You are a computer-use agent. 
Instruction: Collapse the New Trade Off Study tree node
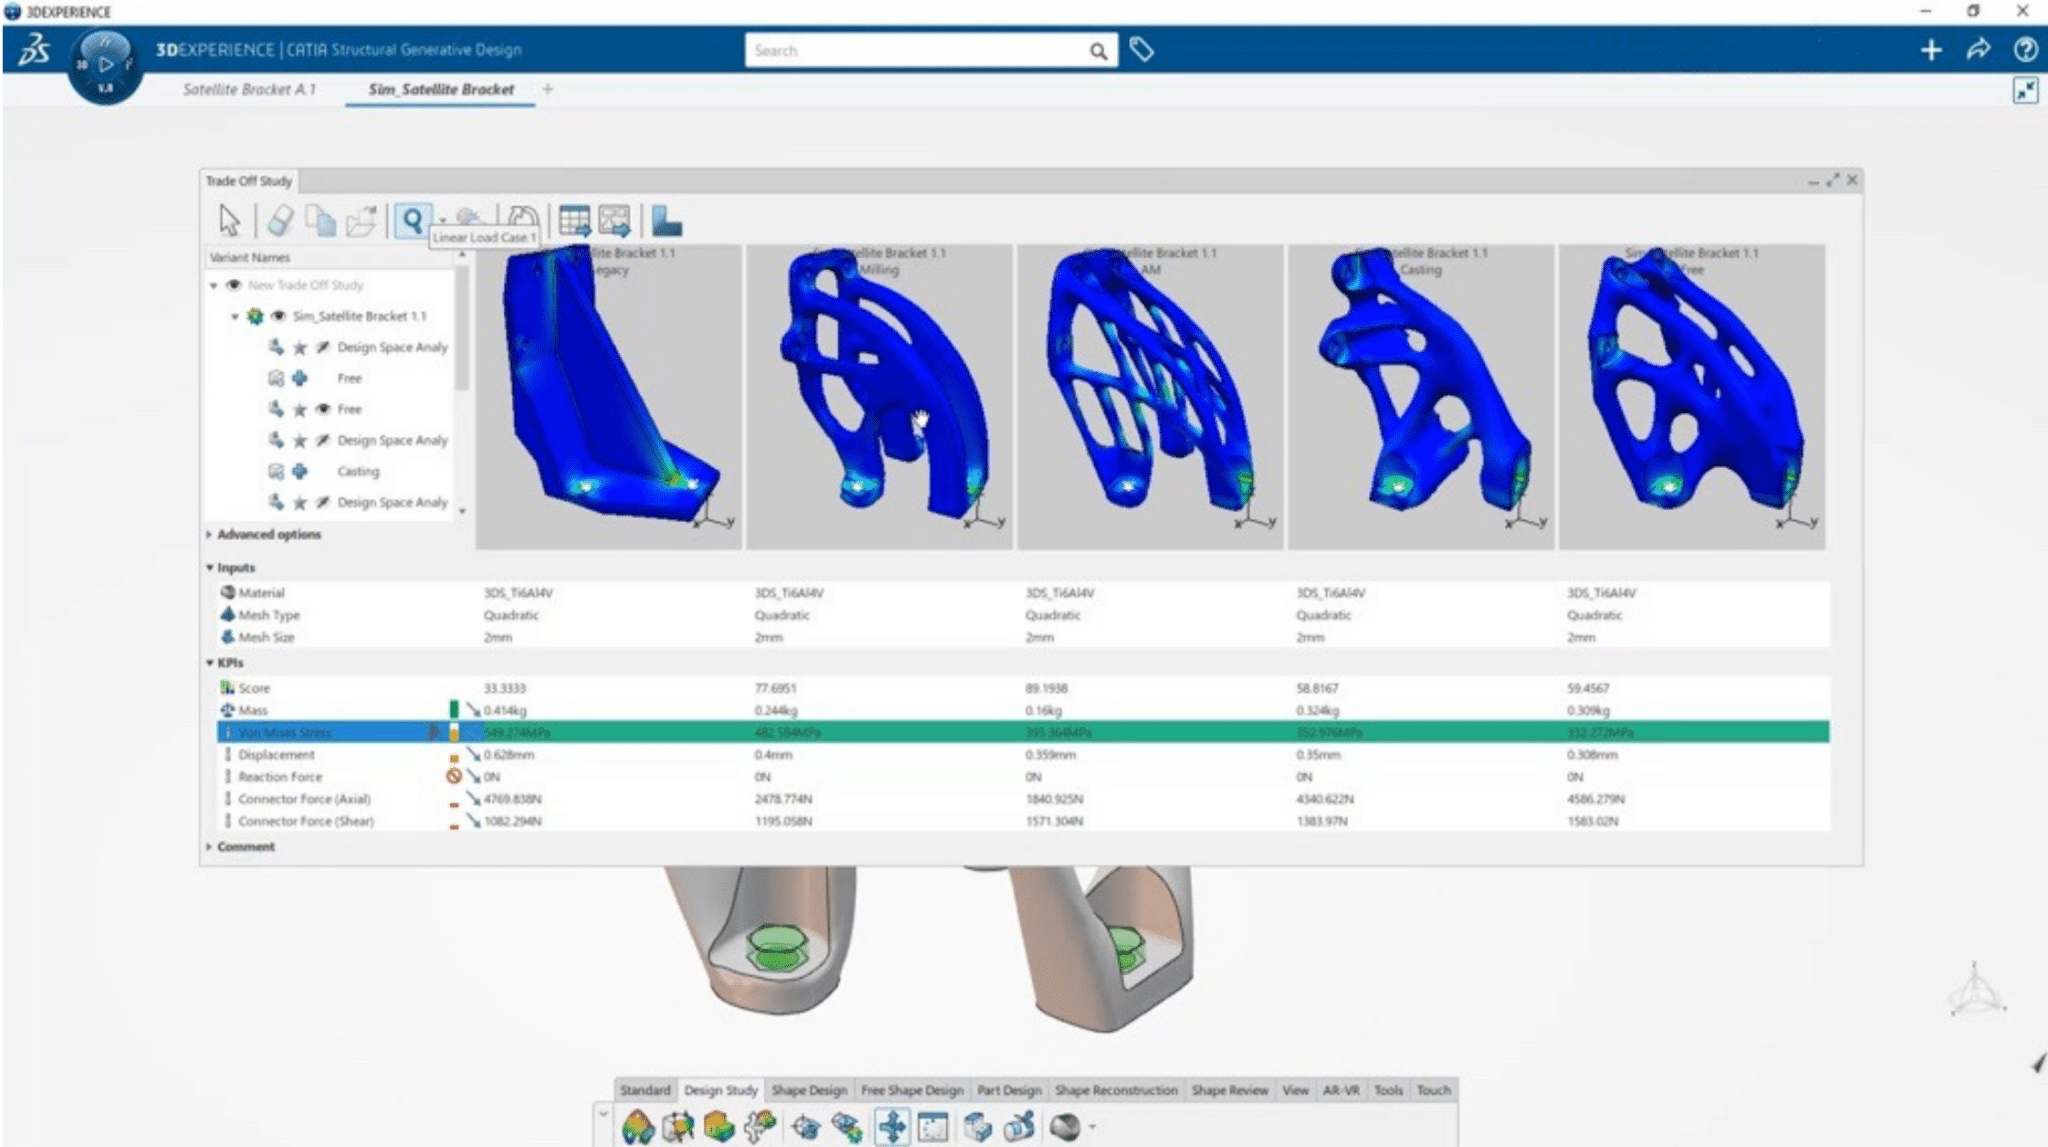(x=213, y=285)
